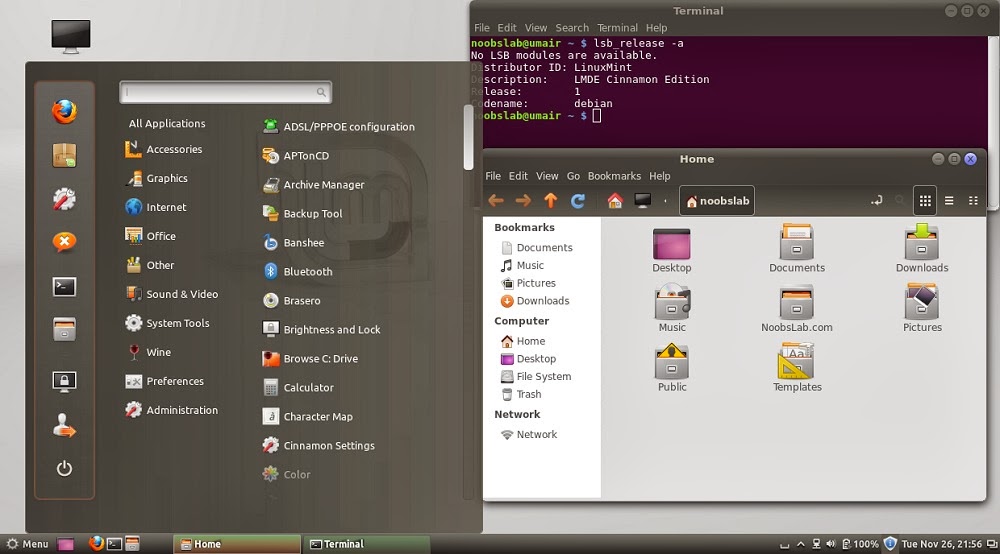The width and height of the screenshot is (1000, 554).
Task: Open Cinnamon Settings
Action: click(318, 446)
